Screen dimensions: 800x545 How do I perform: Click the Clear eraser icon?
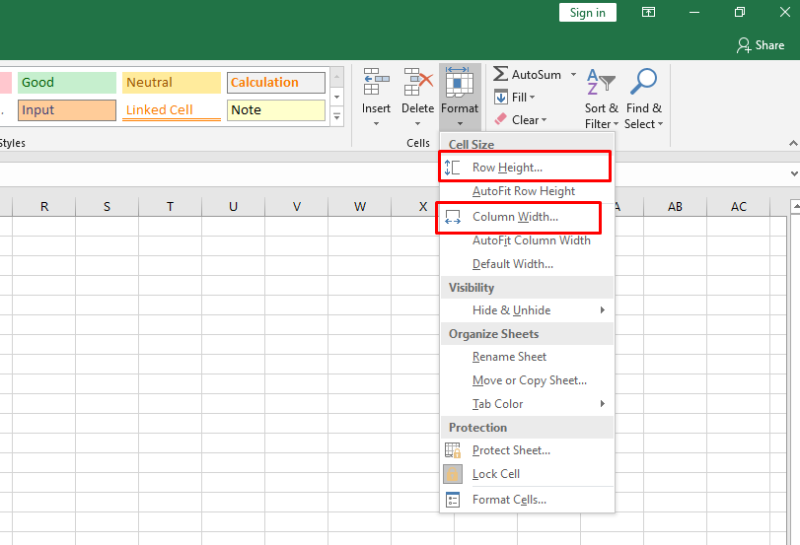501,119
